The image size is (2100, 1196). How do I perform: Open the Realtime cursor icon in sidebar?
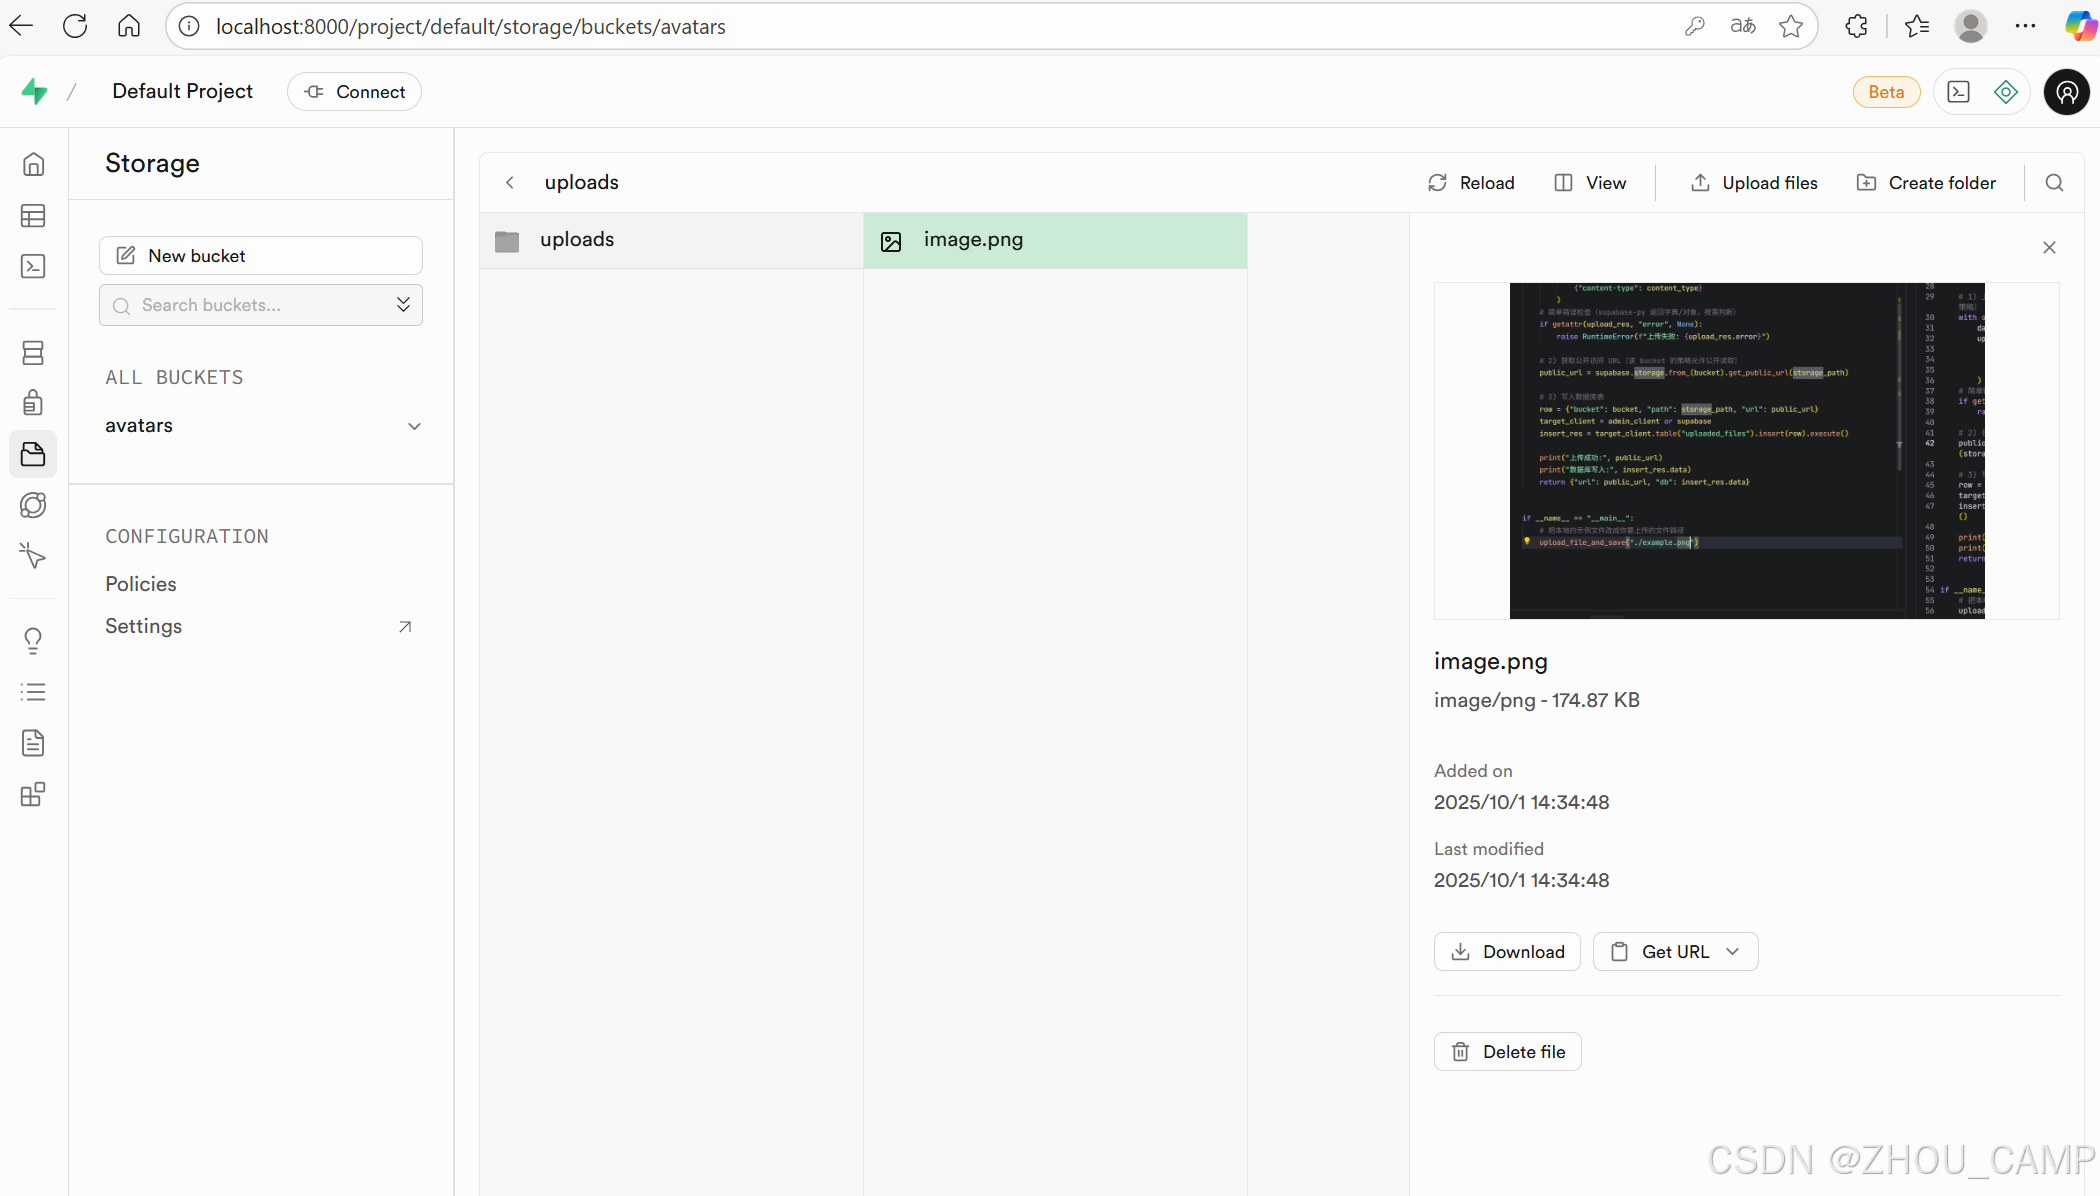tap(33, 556)
